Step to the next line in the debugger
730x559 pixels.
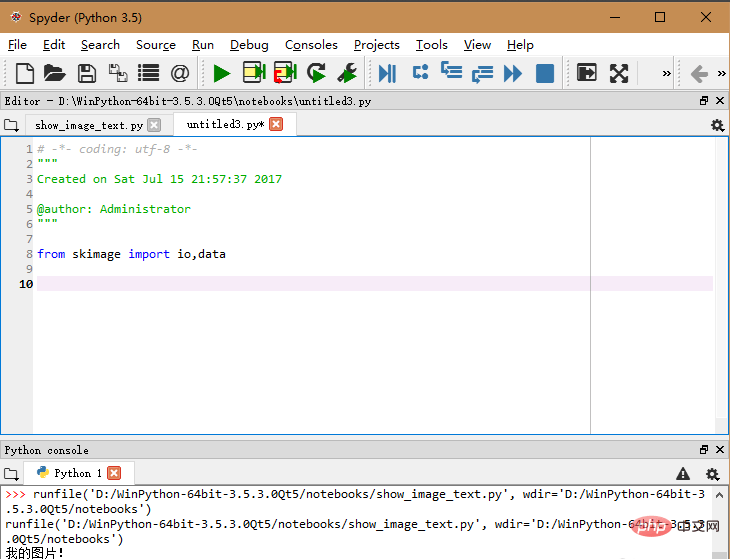click(420, 72)
